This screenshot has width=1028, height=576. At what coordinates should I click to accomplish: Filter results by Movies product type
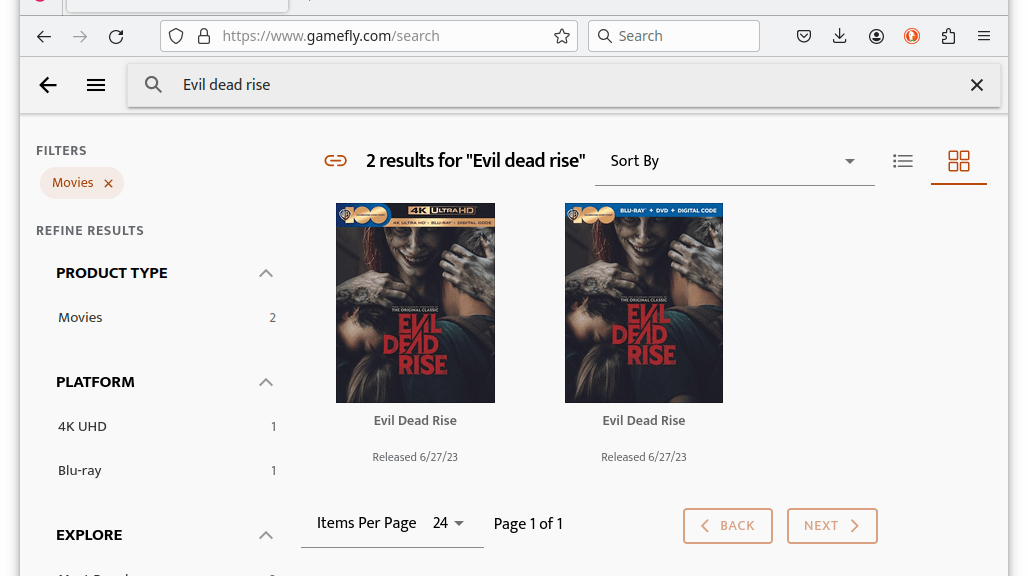point(167,318)
